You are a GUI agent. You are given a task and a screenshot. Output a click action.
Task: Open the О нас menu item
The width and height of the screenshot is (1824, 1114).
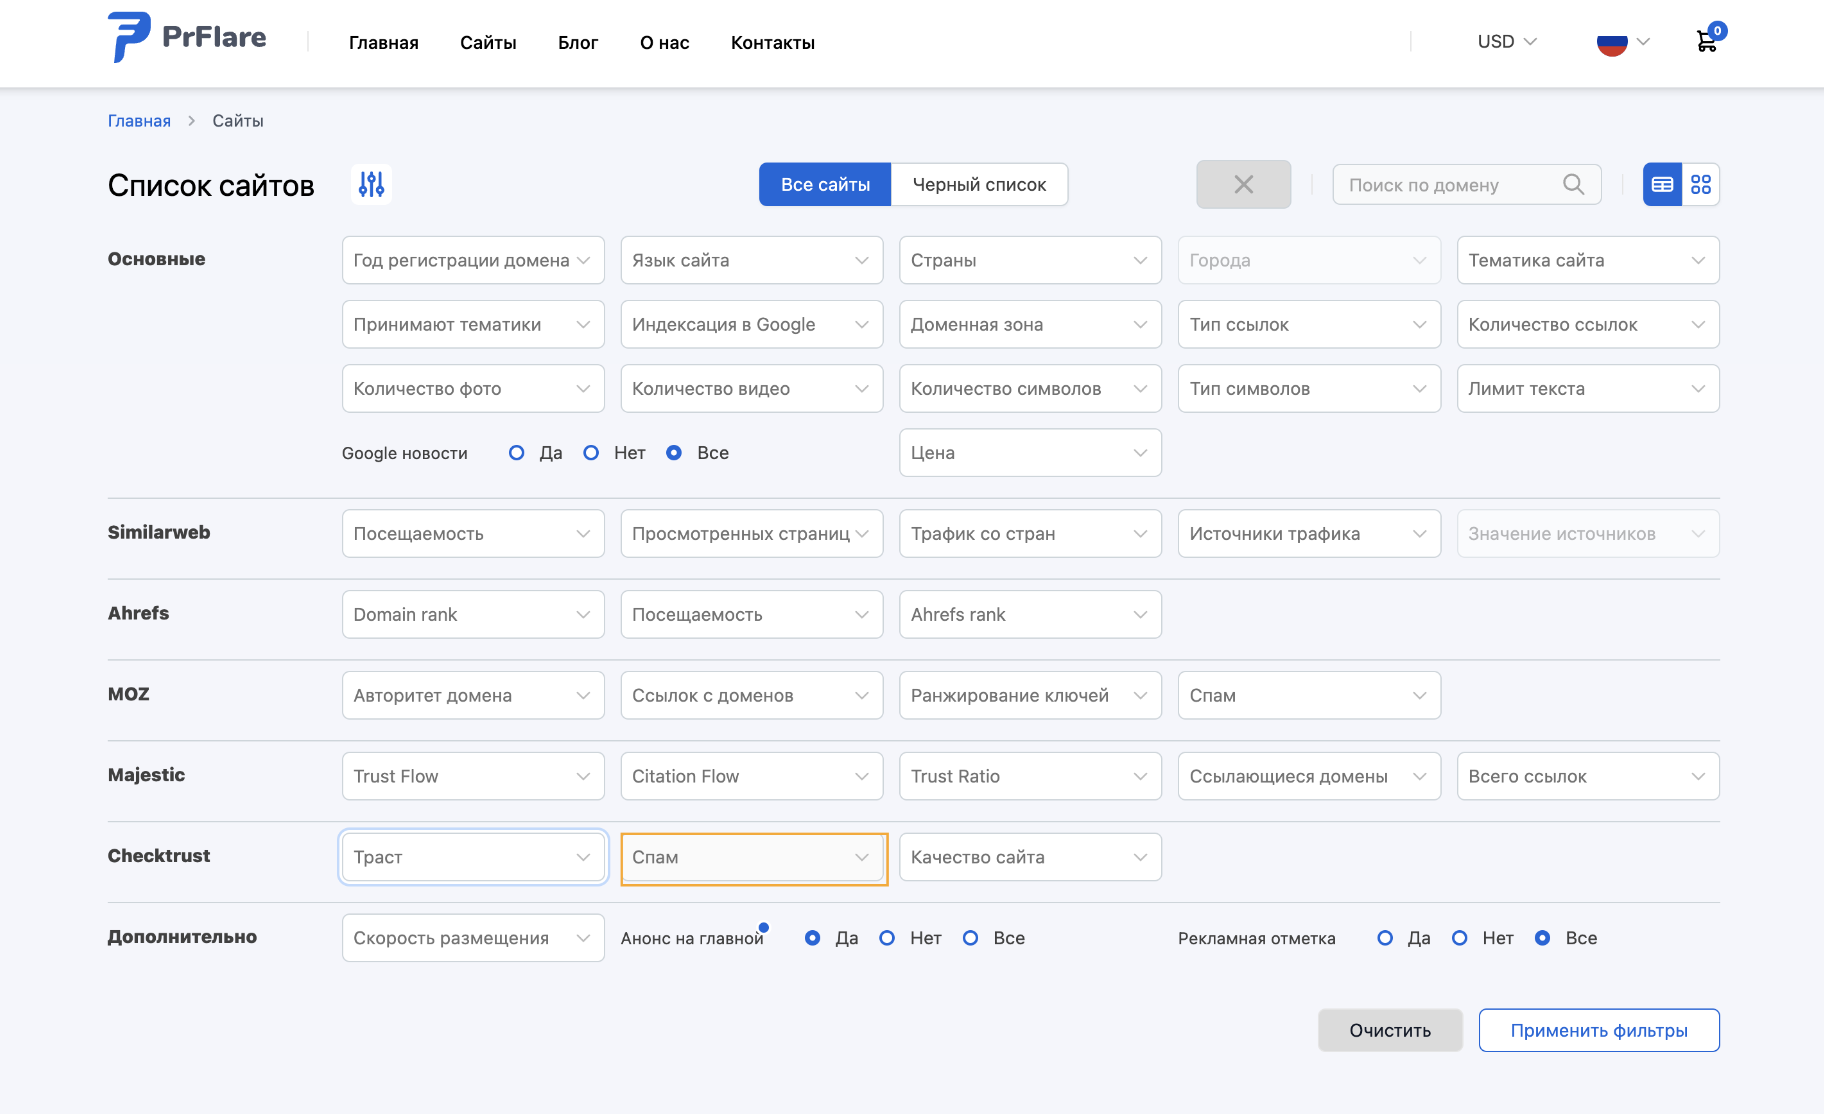[x=665, y=43]
